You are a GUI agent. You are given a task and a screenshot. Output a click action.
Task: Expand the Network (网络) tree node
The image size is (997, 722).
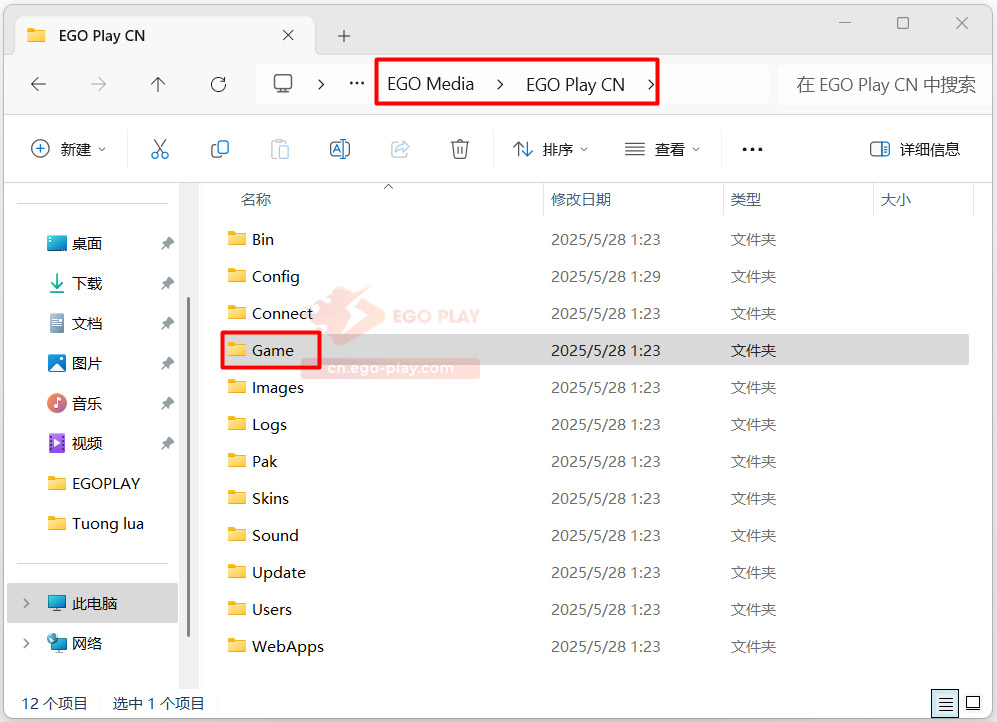[26, 643]
